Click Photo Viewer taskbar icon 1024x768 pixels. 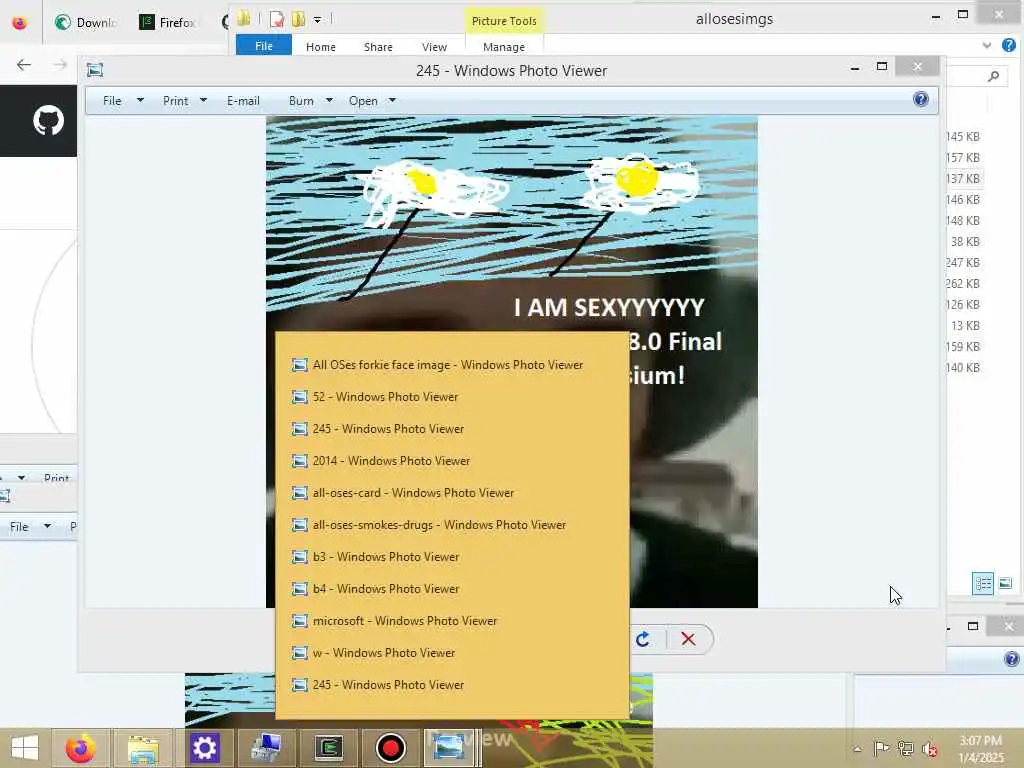449,748
